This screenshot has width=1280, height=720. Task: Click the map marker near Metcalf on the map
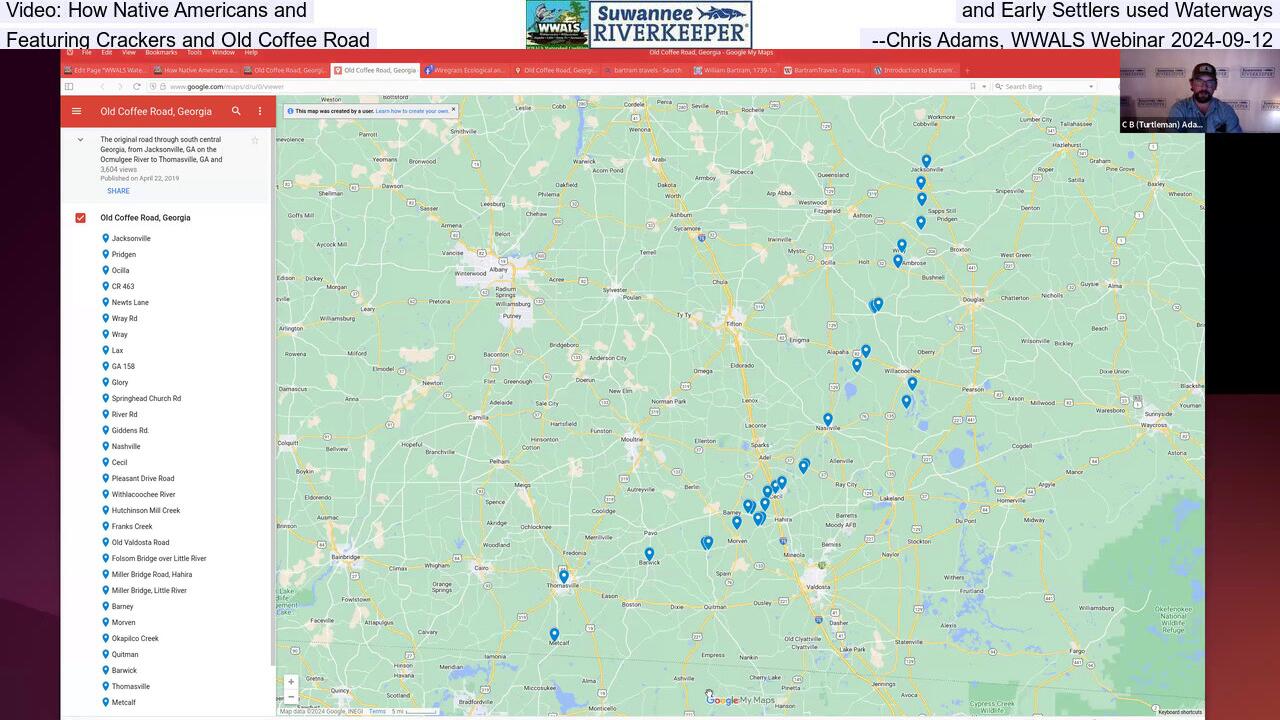point(554,634)
